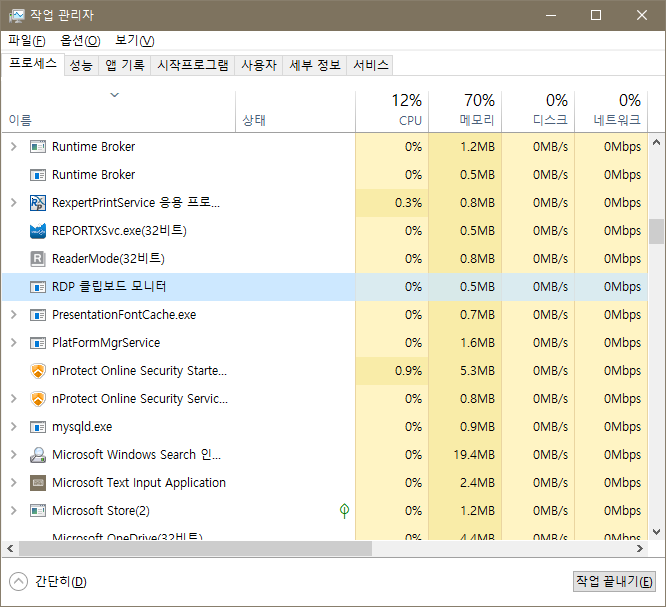
Task: Select the PlatFormMgrService row name
Action: pyautogui.click(x=106, y=343)
